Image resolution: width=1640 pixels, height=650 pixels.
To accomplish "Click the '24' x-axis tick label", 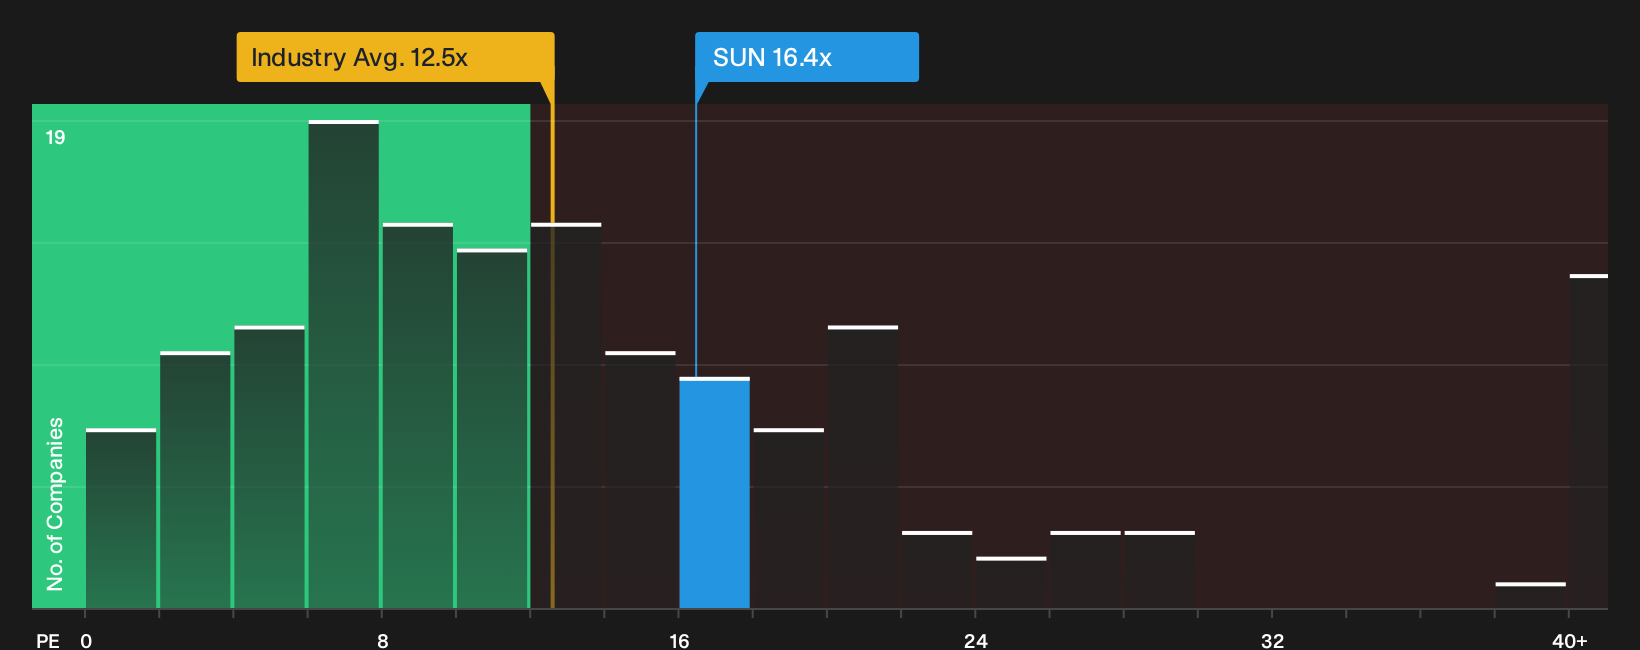I will click(976, 641).
